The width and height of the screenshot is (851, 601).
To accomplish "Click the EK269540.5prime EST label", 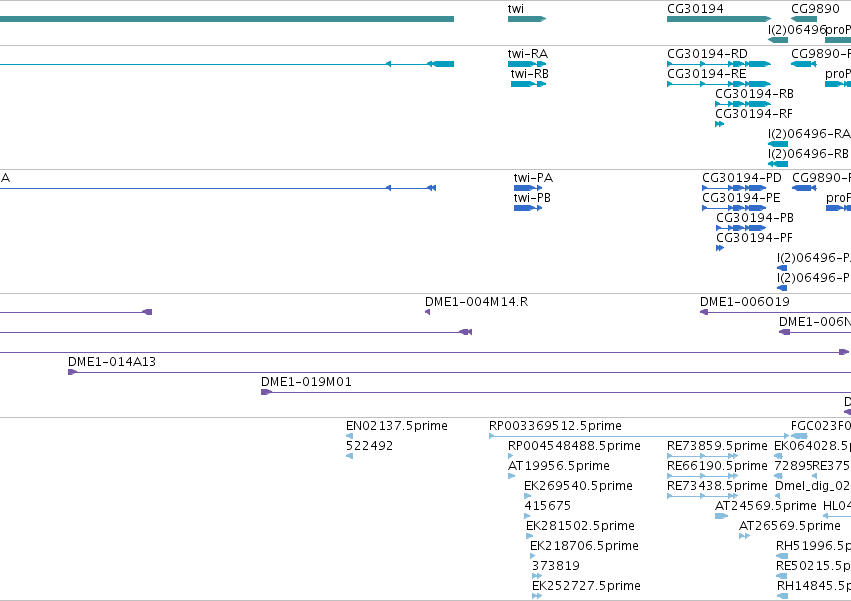I will (578, 486).
